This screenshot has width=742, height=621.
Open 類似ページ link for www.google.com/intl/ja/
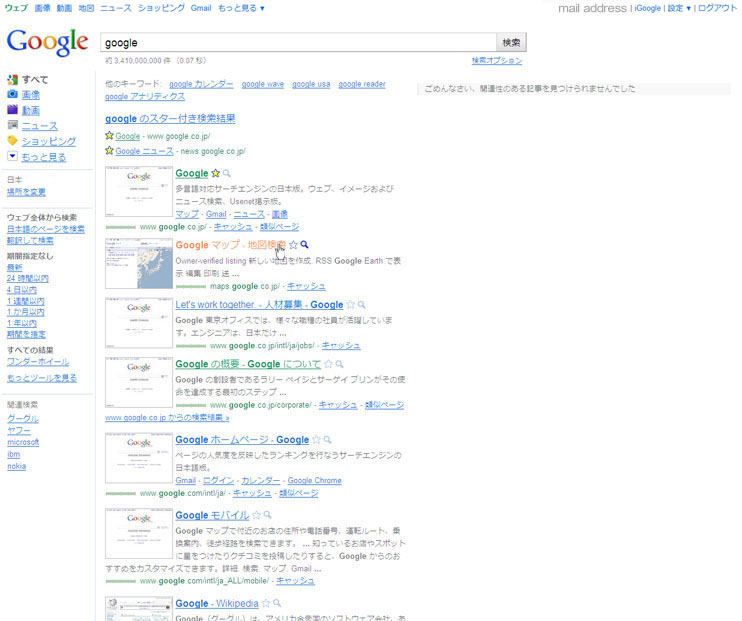[x=299, y=493]
